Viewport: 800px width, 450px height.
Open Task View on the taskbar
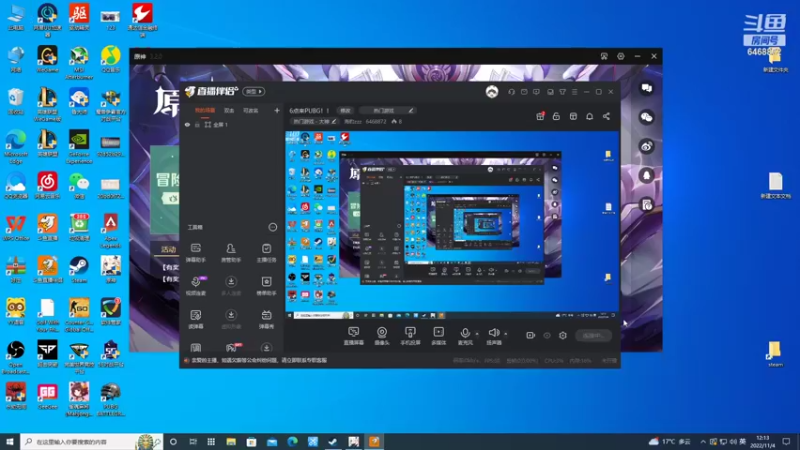193,441
